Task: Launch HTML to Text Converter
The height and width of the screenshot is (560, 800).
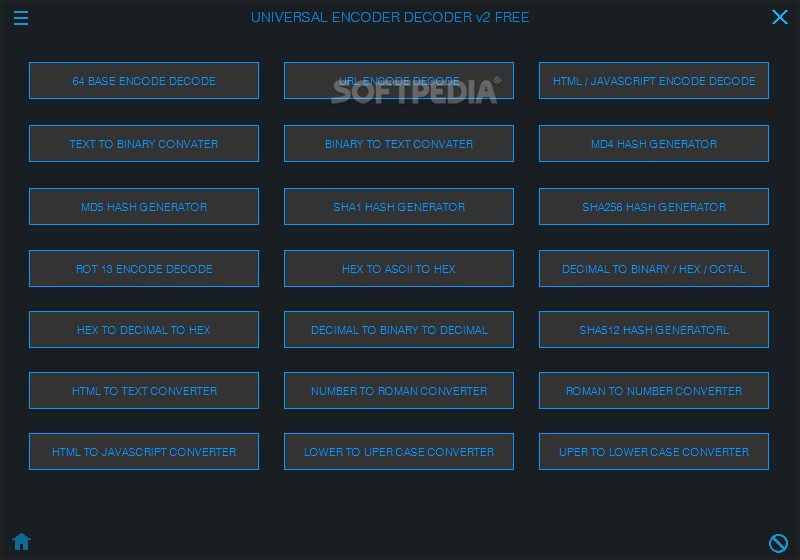Action: (x=144, y=391)
